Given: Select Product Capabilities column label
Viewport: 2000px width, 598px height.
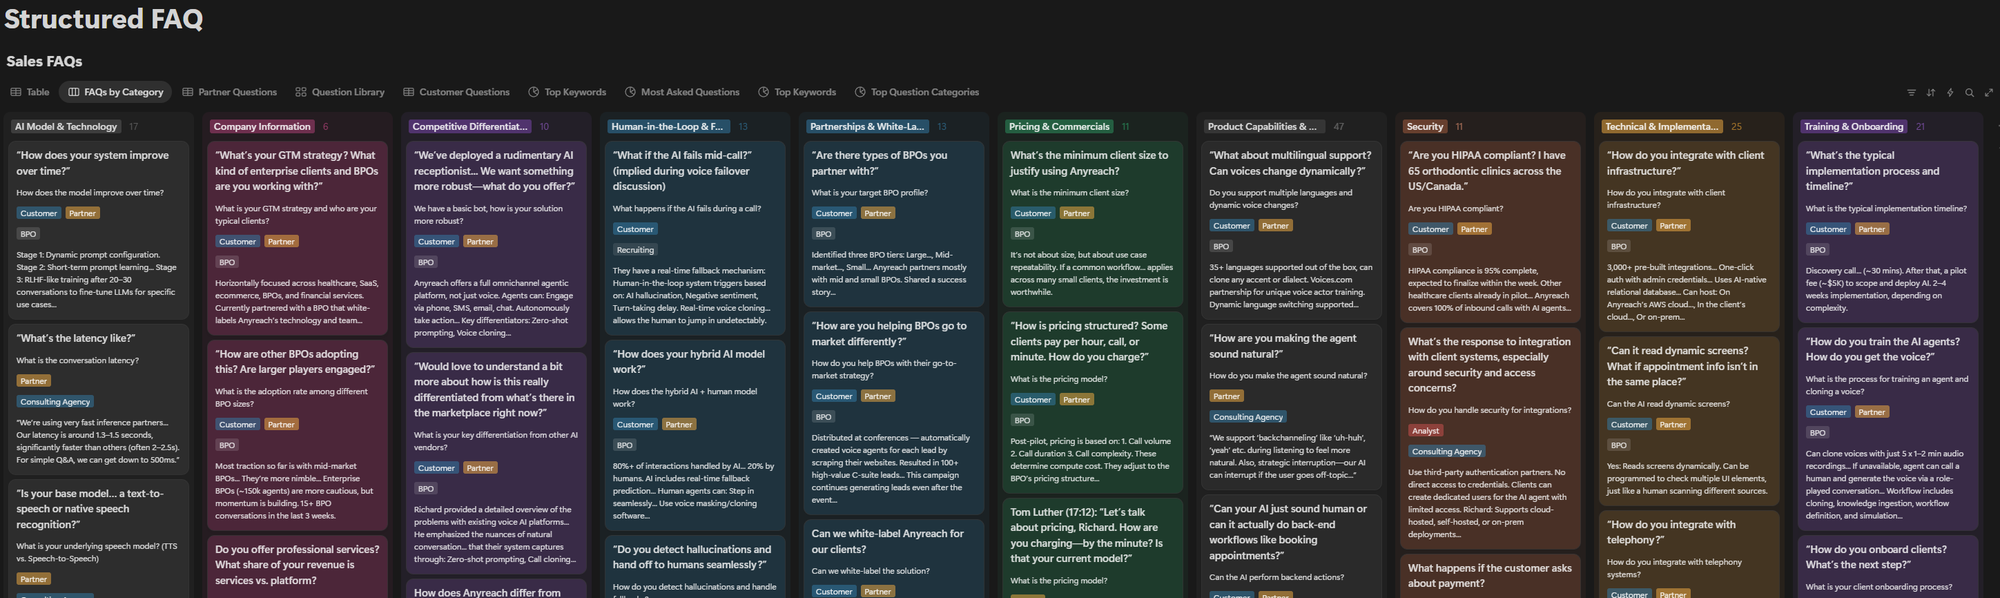Looking at the screenshot, I should [1262, 127].
